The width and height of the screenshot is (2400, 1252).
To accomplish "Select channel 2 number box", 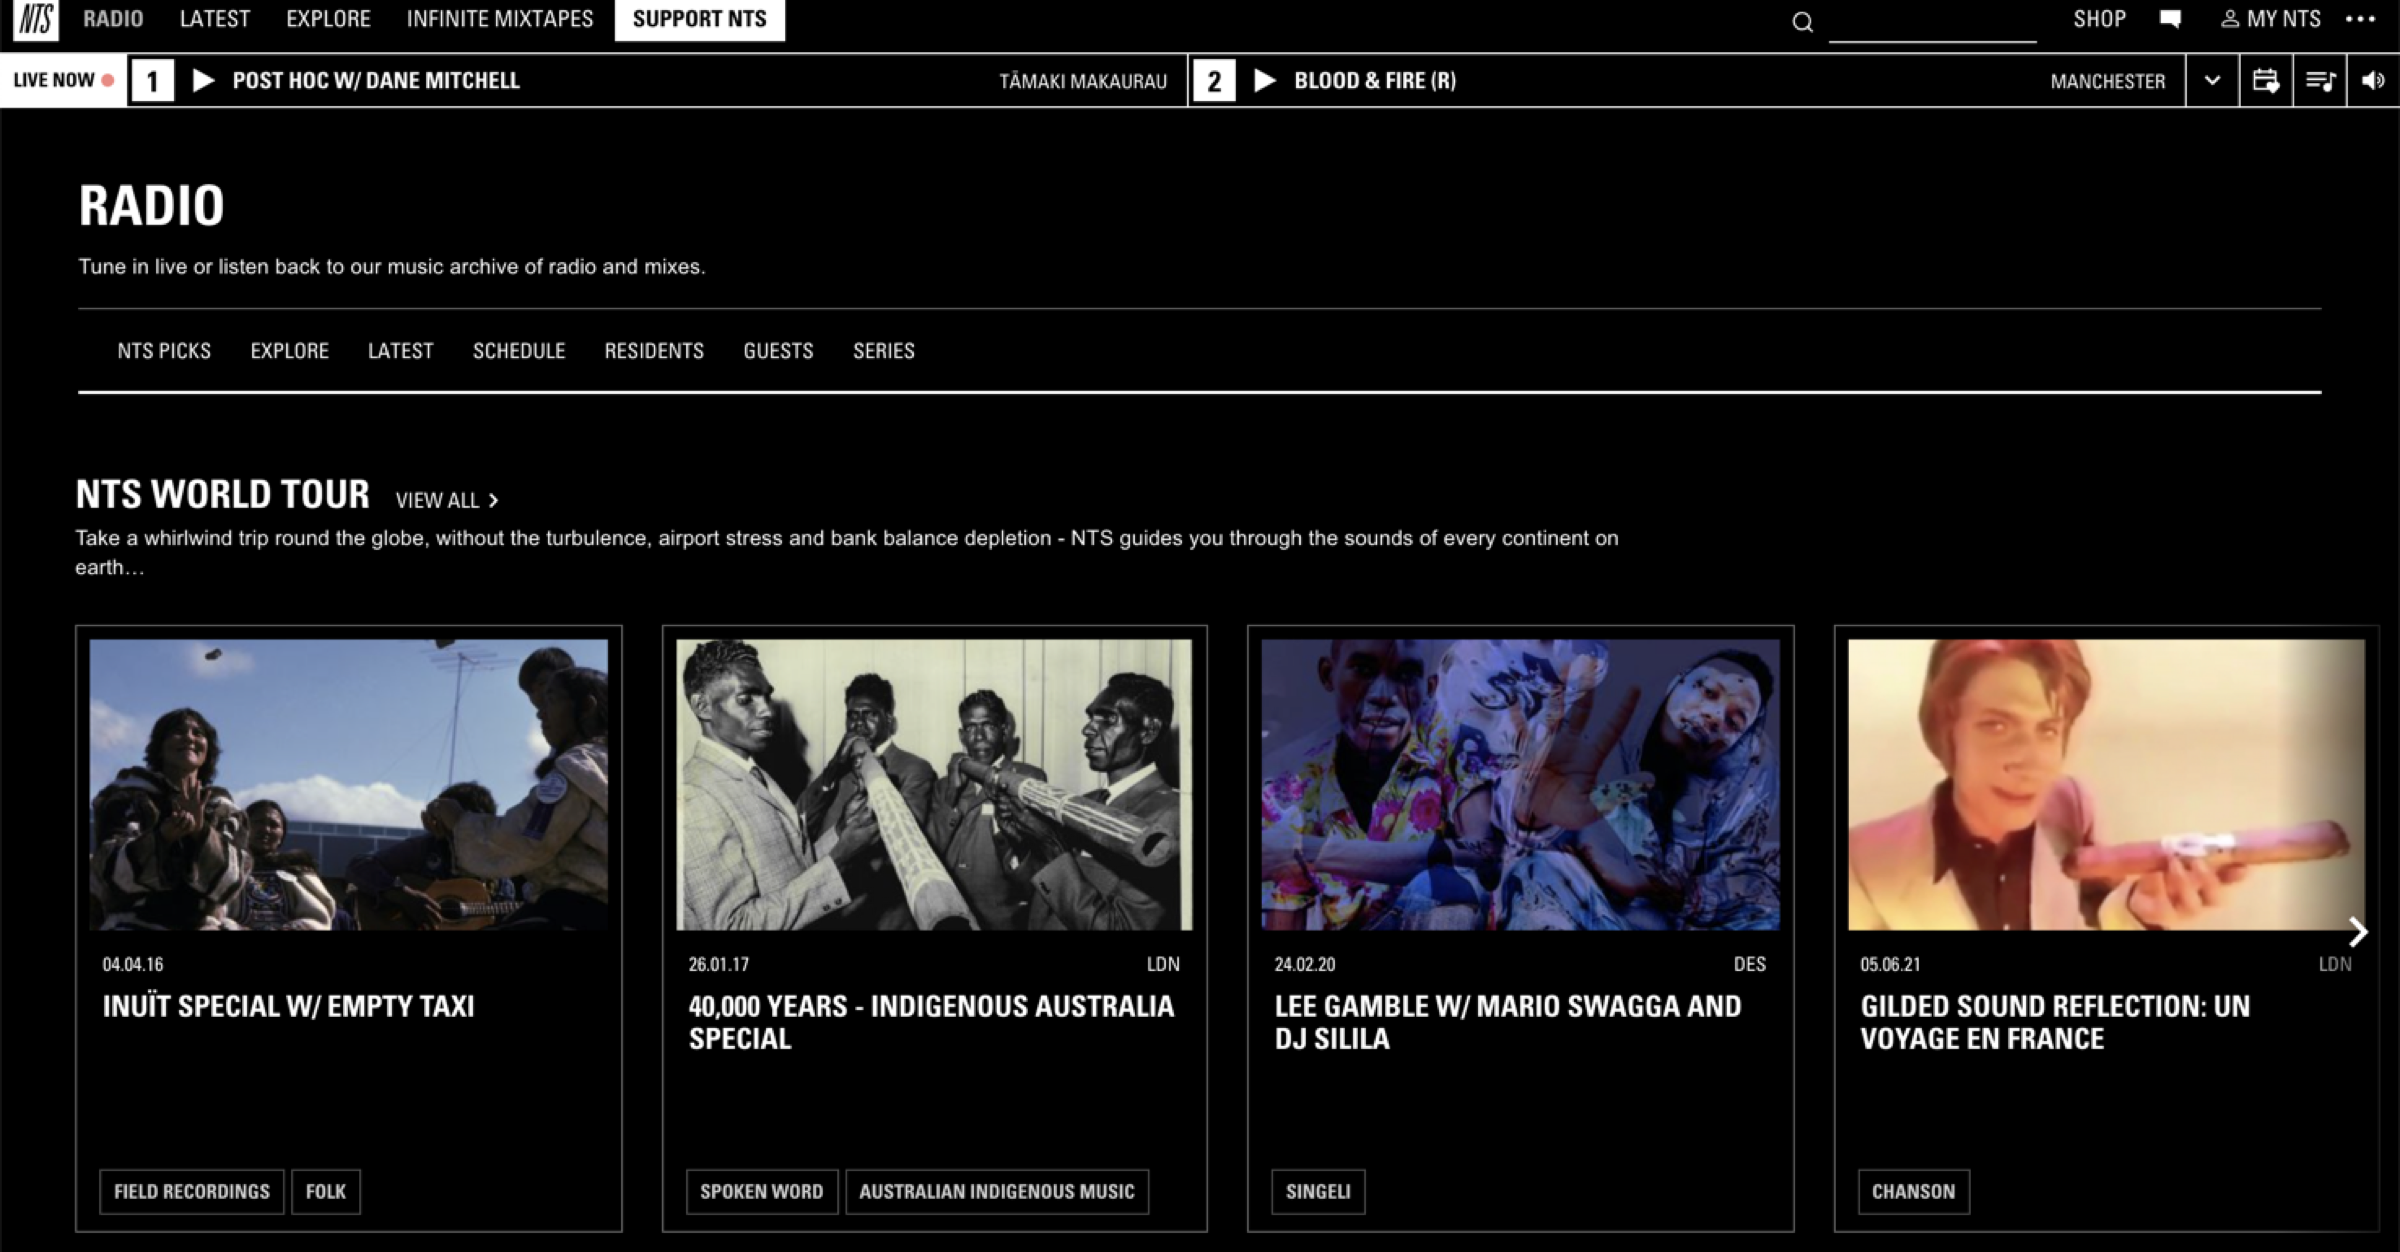I will pyautogui.click(x=1214, y=81).
